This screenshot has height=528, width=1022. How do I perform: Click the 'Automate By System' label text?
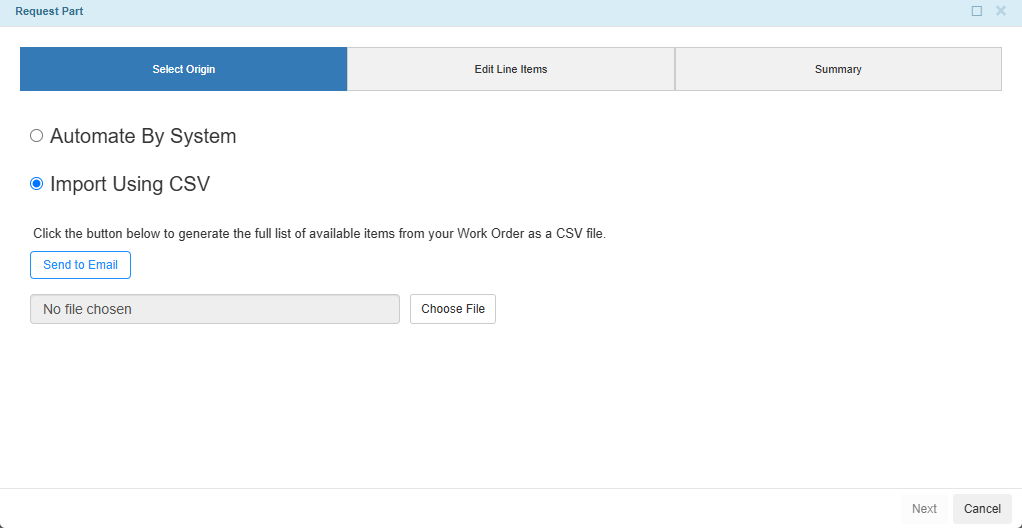(x=143, y=136)
